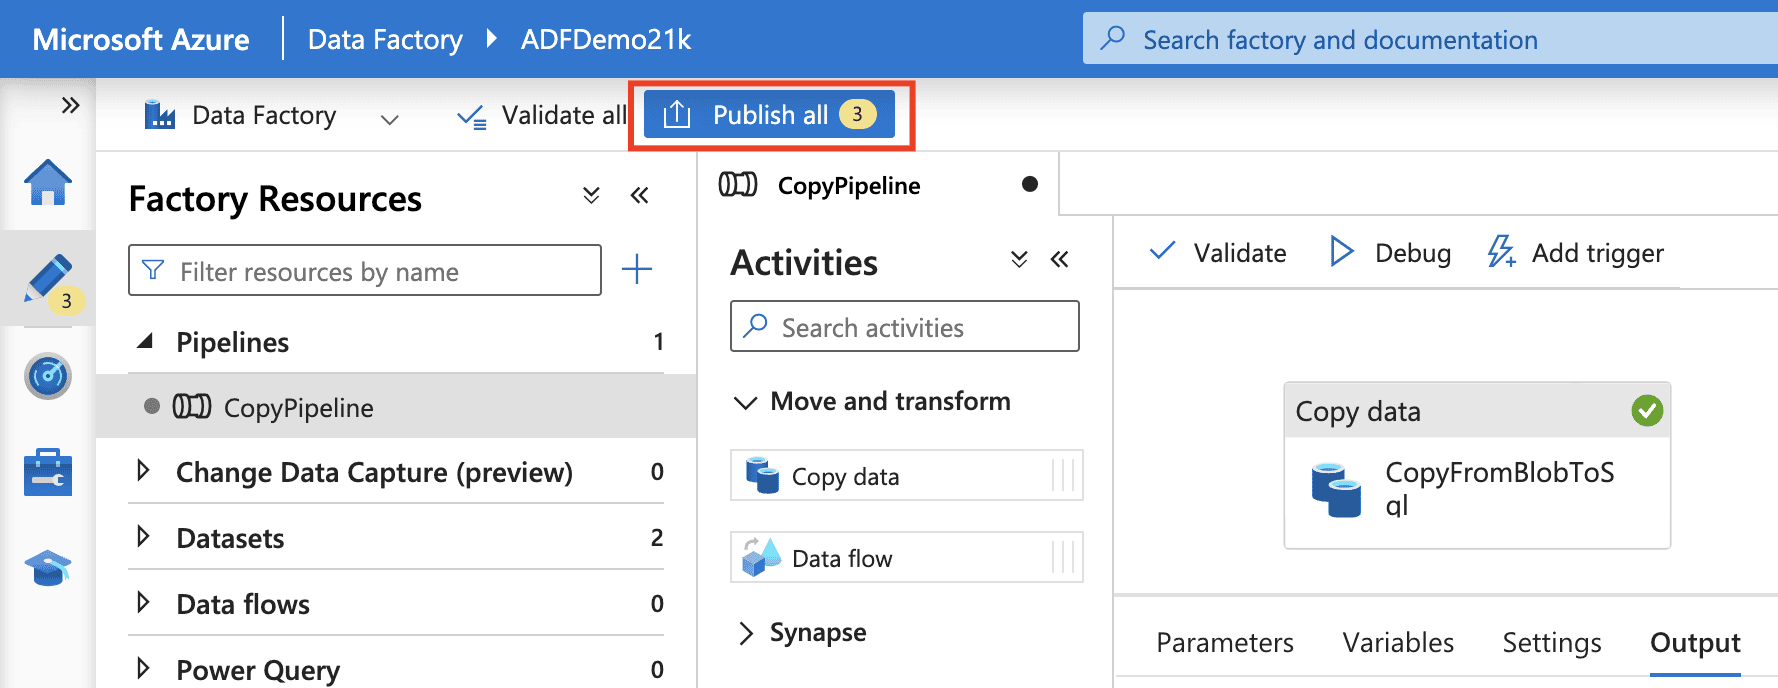
Task: Open the Learning Center graduation cap icon
Action: click(47, 568)
